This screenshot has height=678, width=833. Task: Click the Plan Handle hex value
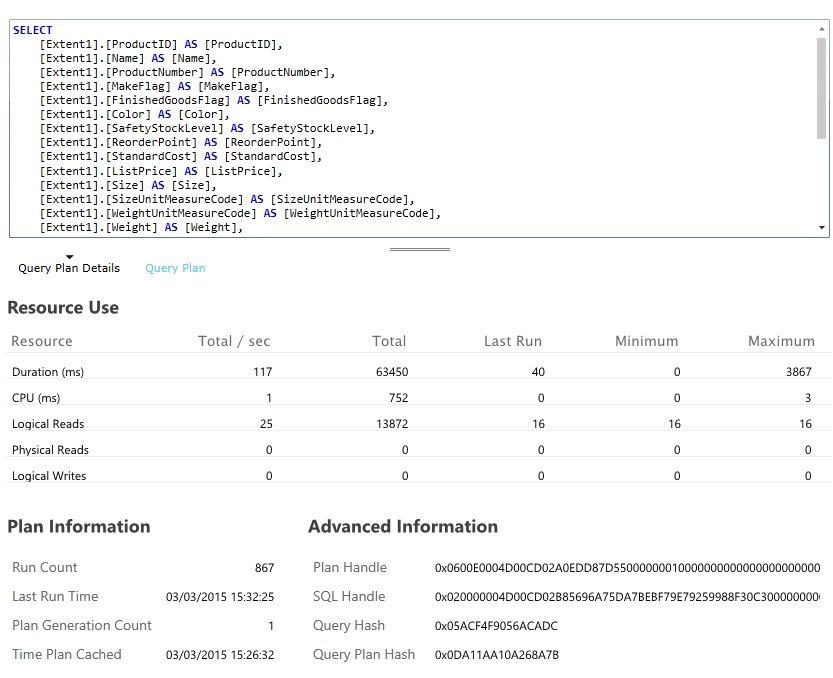point(626,568)
